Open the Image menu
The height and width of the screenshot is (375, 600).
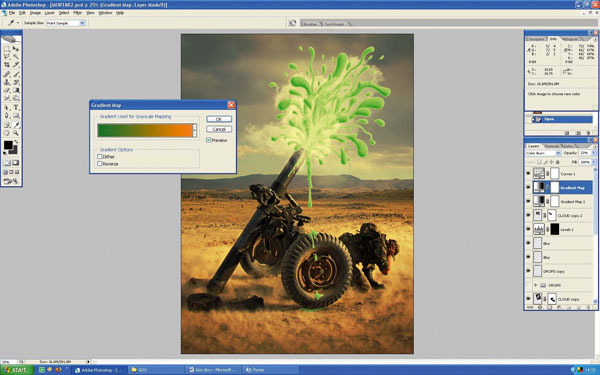tap(35, 13)
